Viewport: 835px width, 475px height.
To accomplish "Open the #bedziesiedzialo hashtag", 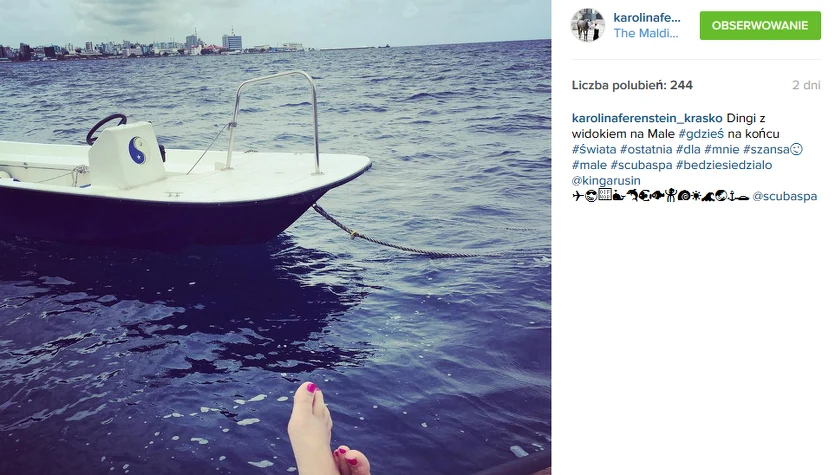I will coord(724,165).
